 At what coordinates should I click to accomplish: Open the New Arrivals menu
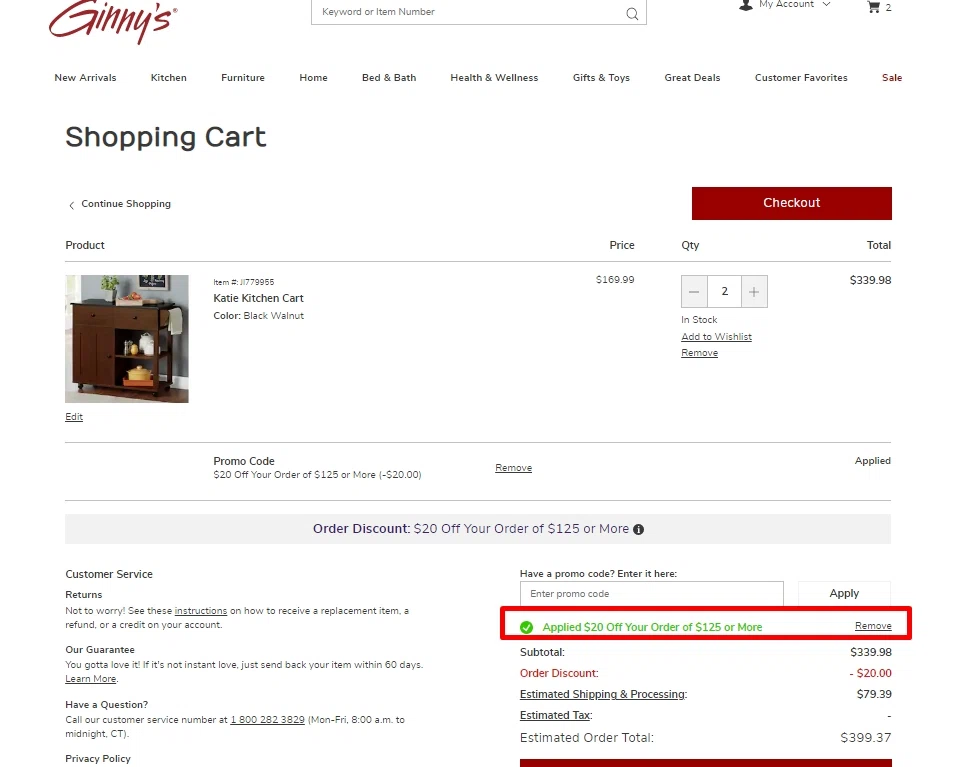click(85, 77)
